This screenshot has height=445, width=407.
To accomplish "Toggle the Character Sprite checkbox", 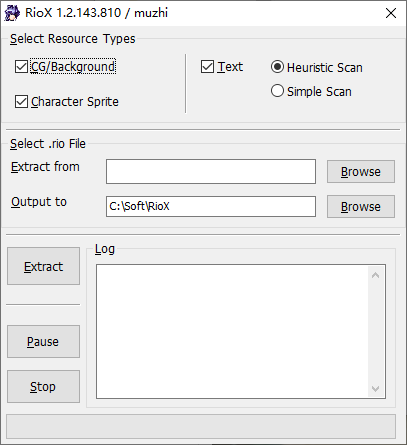I will tap(21, 102).
